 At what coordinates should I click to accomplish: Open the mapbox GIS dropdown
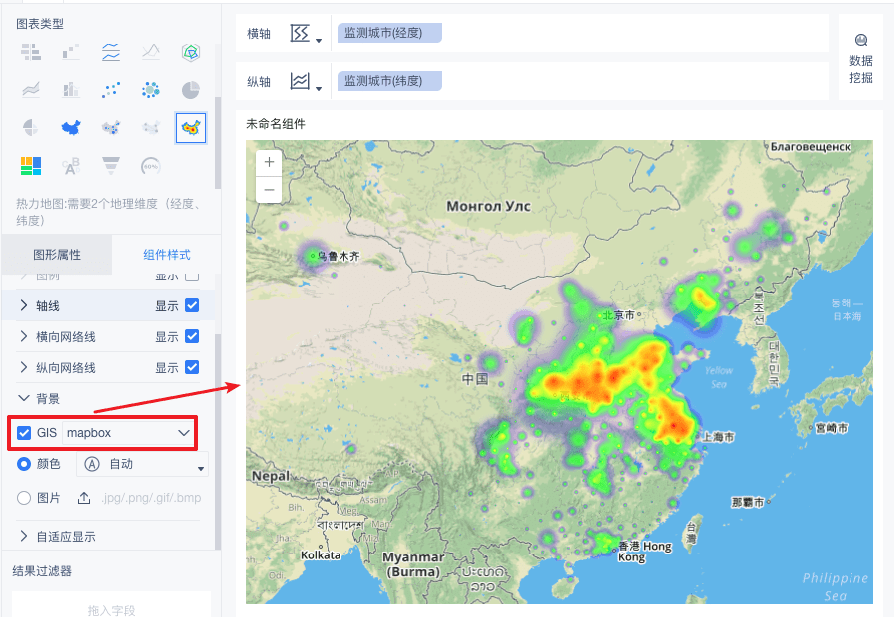point(128,433)
